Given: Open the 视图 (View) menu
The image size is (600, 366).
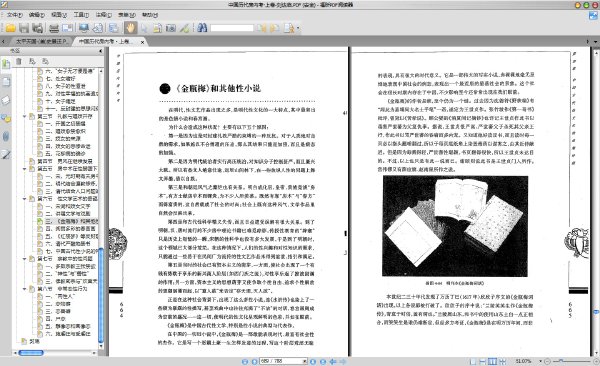Looking at the screenshot, I should point(59,15).
